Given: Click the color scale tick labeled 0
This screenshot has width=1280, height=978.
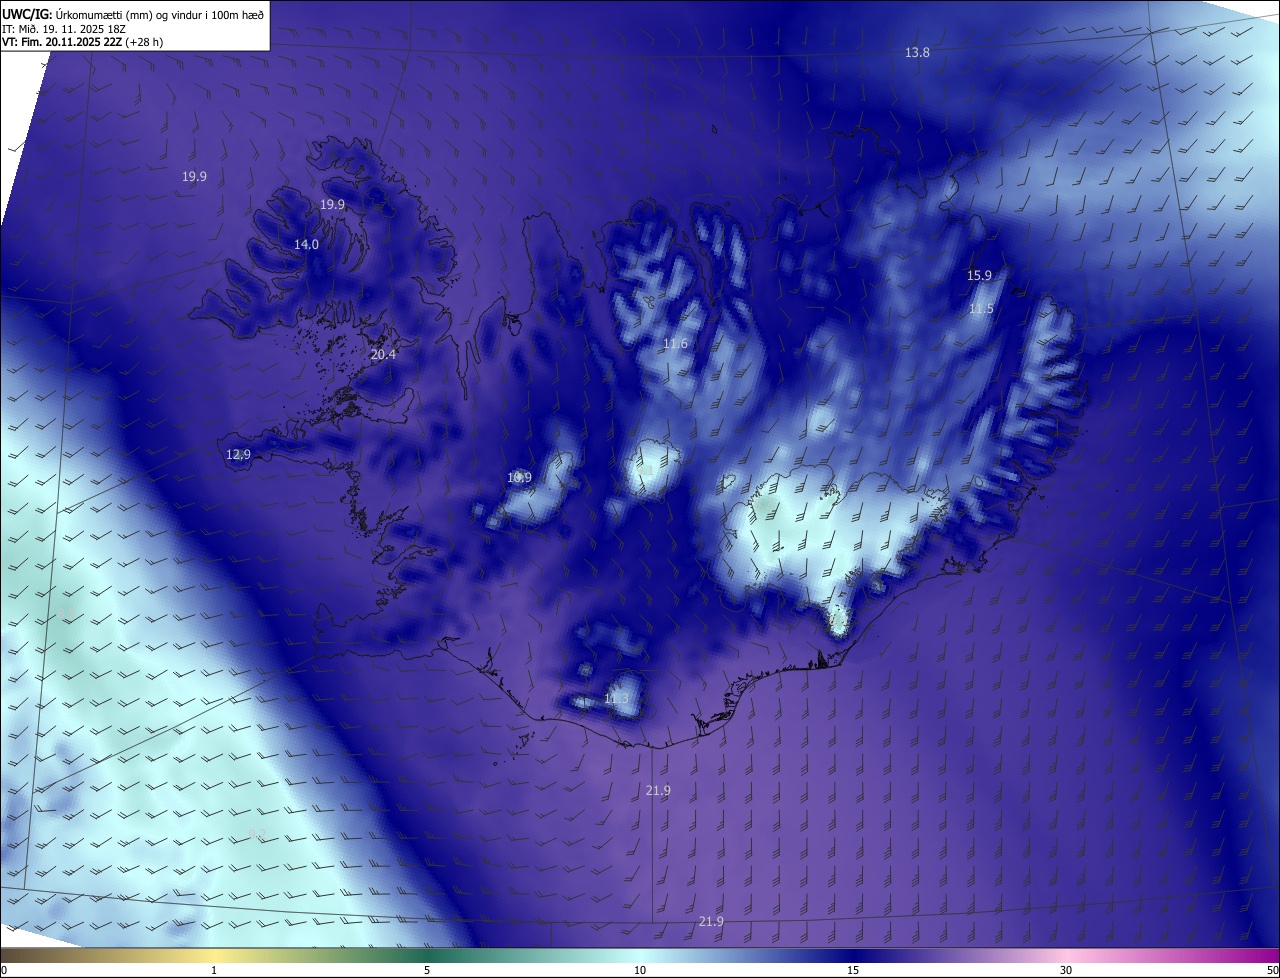Looking at the screenshot, I should (4, 970).
